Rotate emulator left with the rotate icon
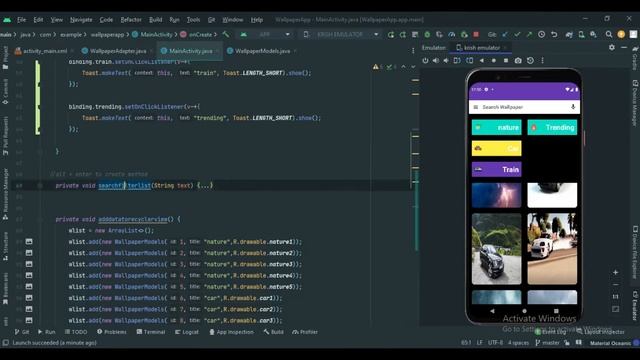This screenshot has height=360, width=640. pyautogui.click(x=457, y=60)
